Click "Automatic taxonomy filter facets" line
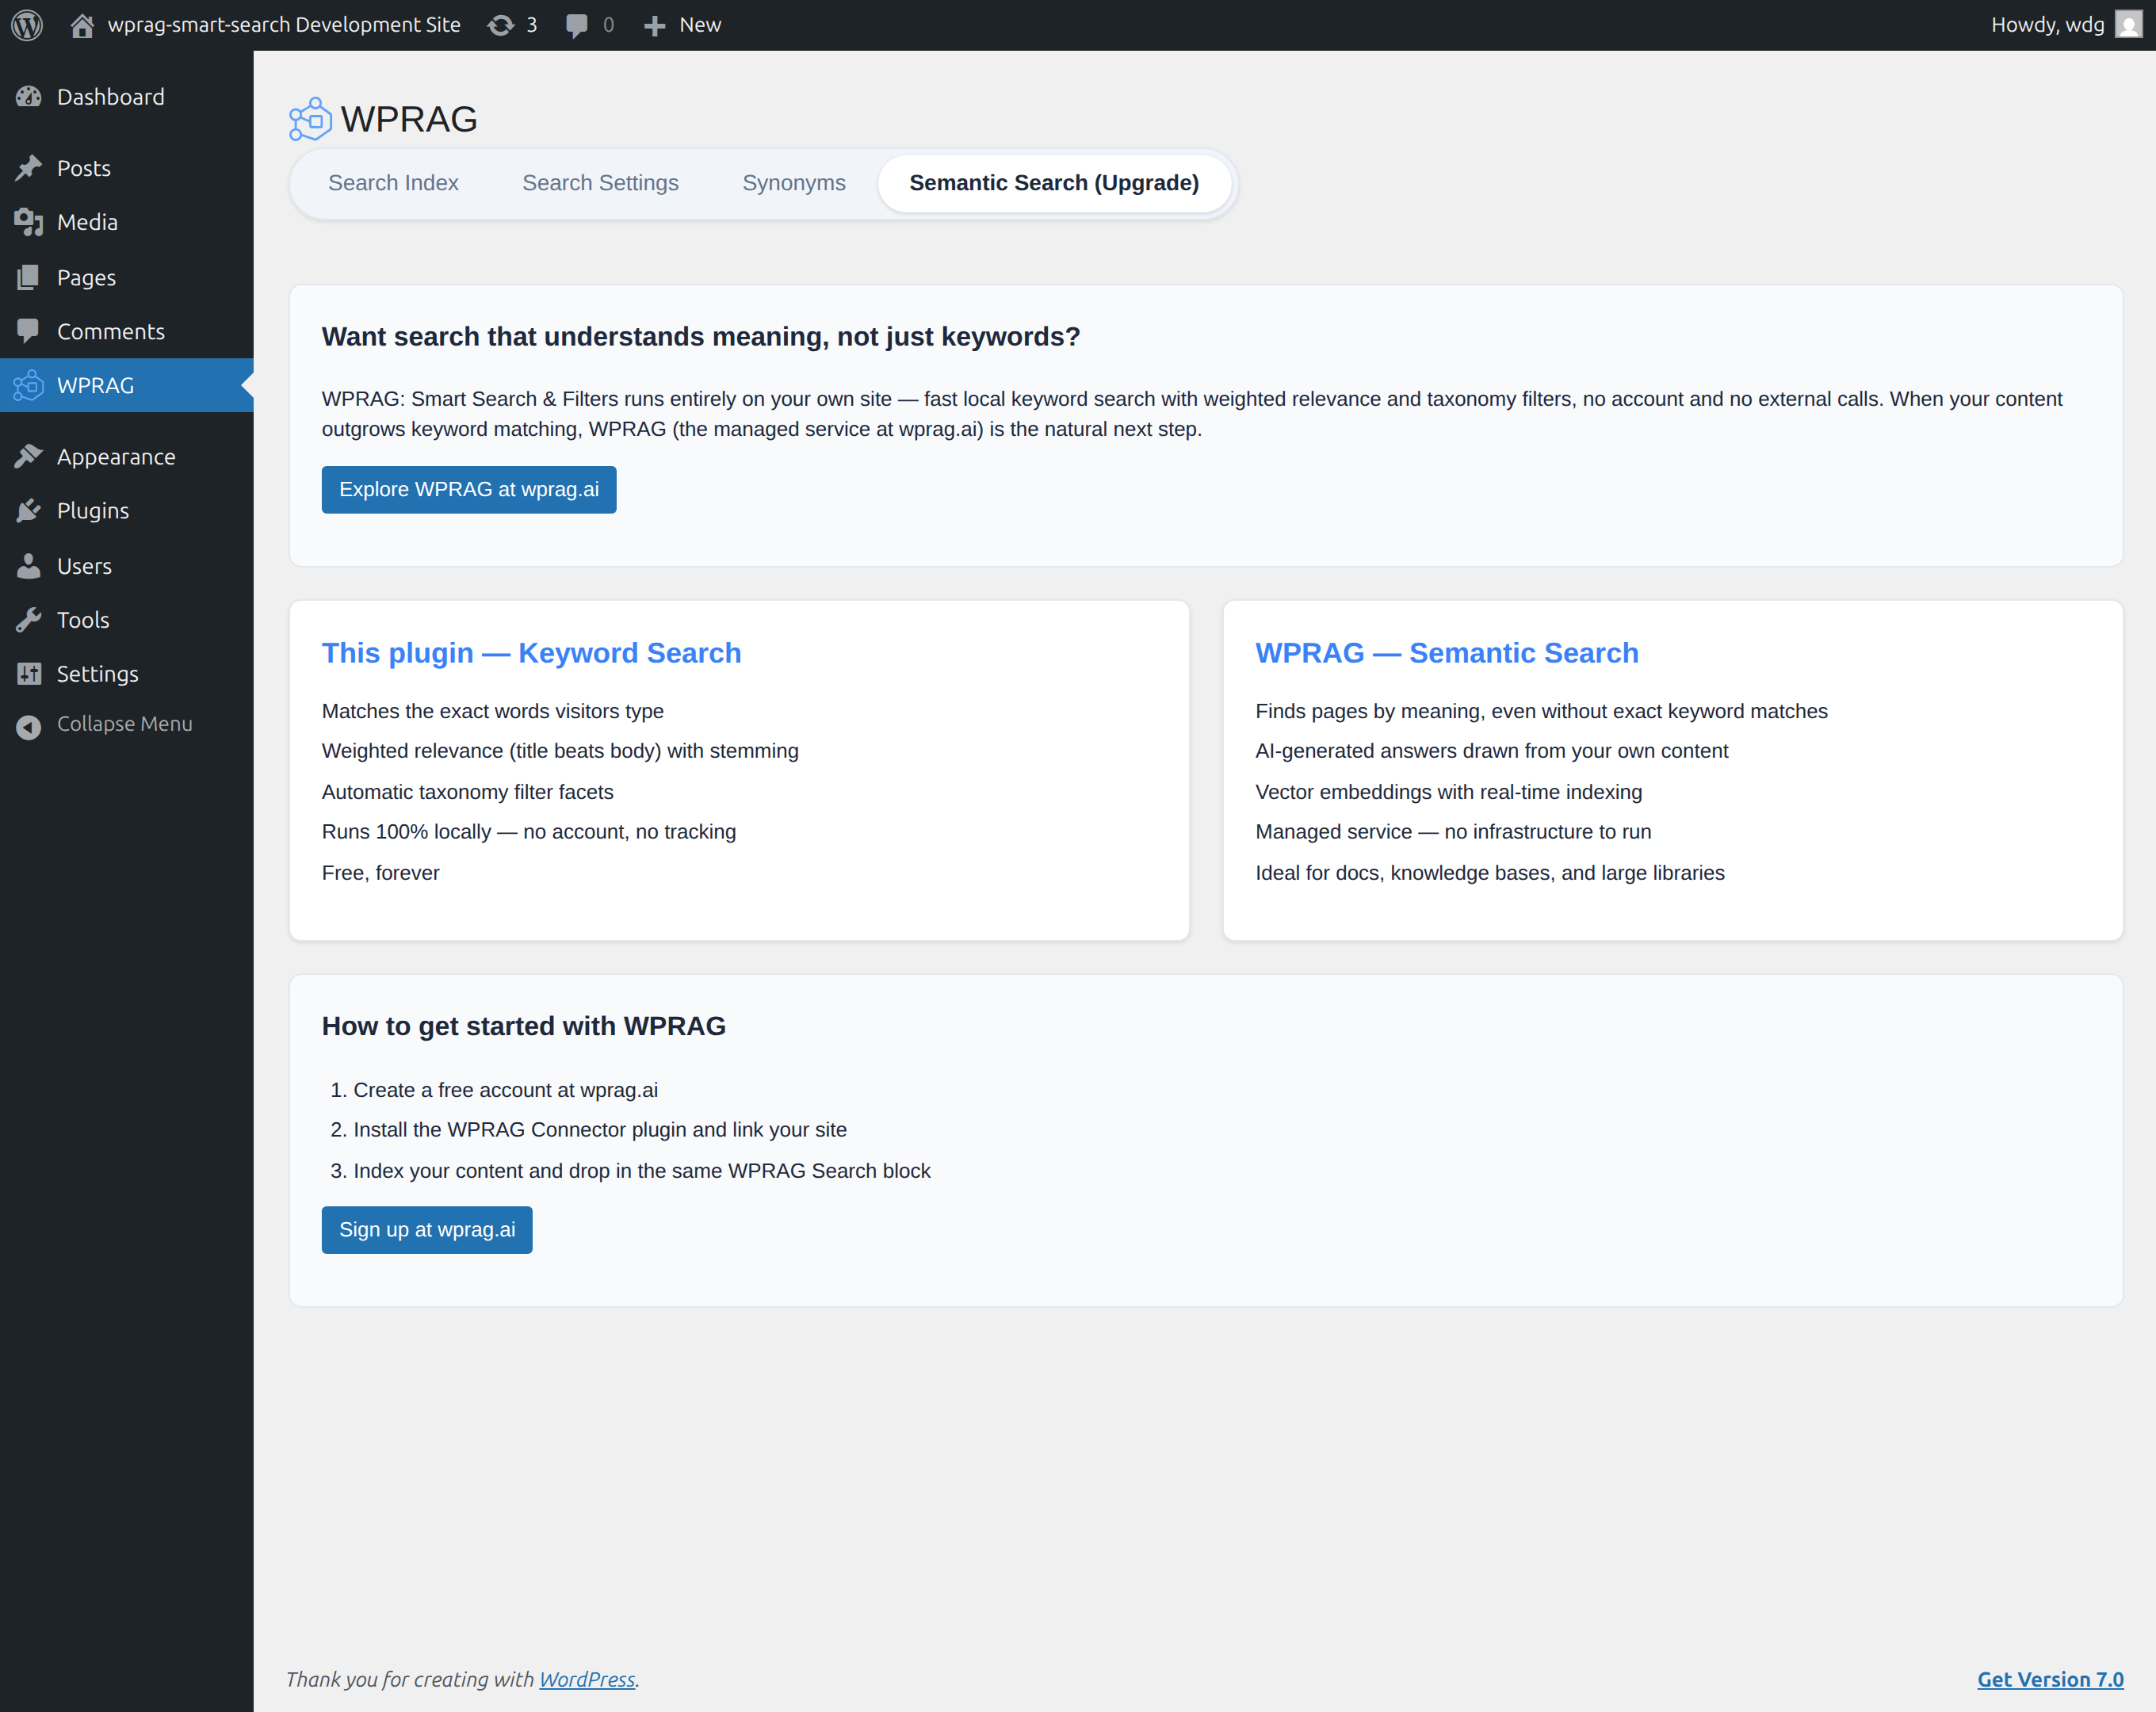 click(x=468, y=792)
